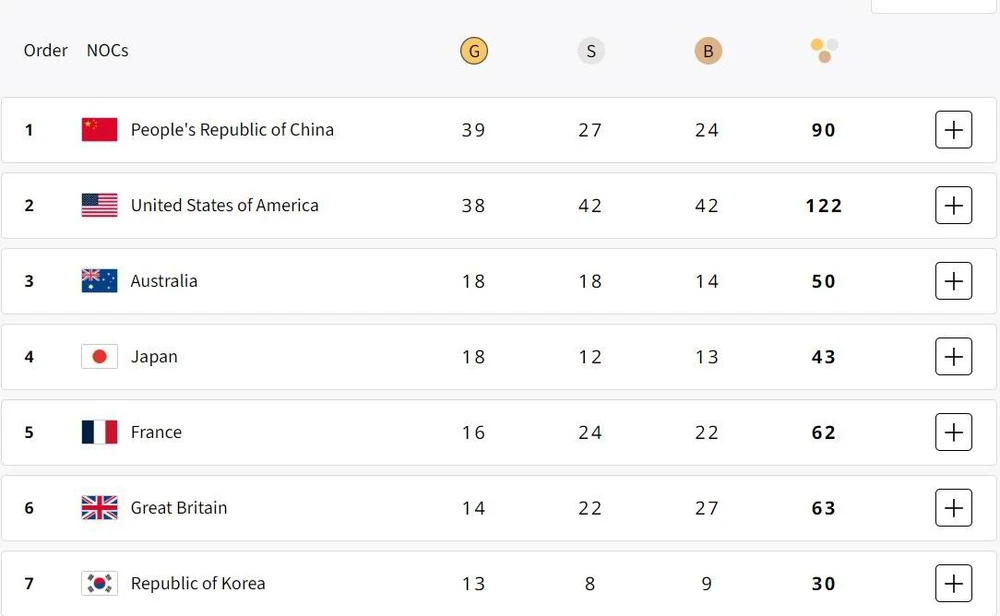Expand the Great Britain row
This screenshot has width=1000, height=616.
pos(953,508)
